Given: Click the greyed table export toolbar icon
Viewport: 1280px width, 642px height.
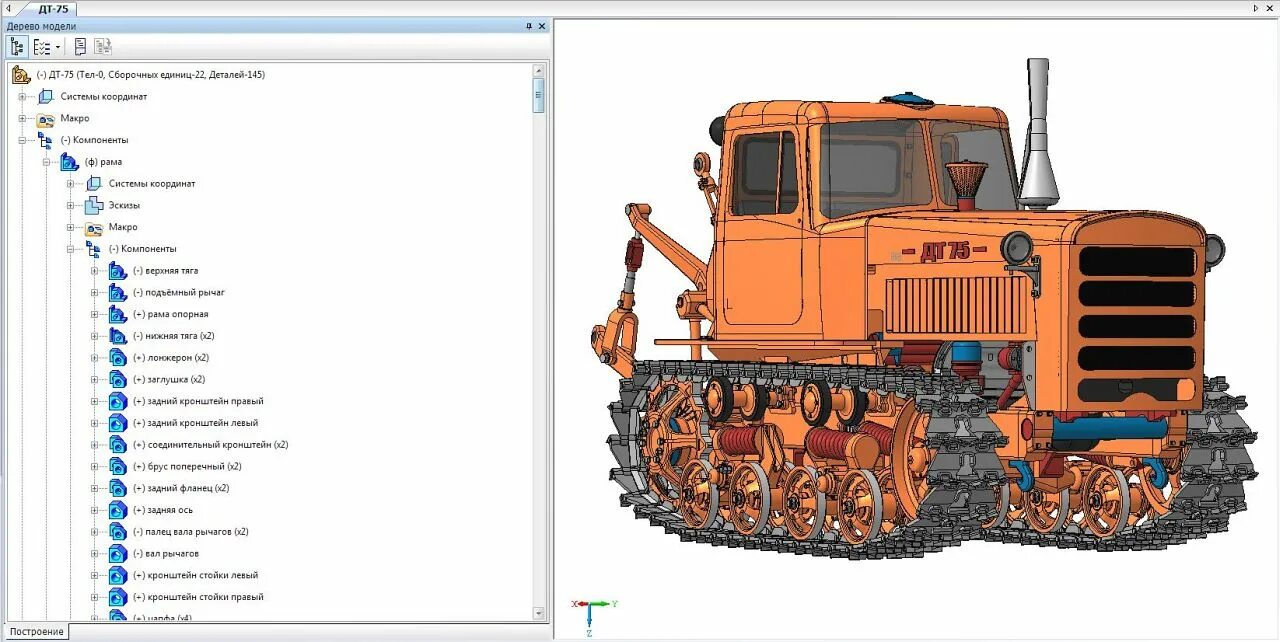Looking at the screenshot, I should pos(103,46).
